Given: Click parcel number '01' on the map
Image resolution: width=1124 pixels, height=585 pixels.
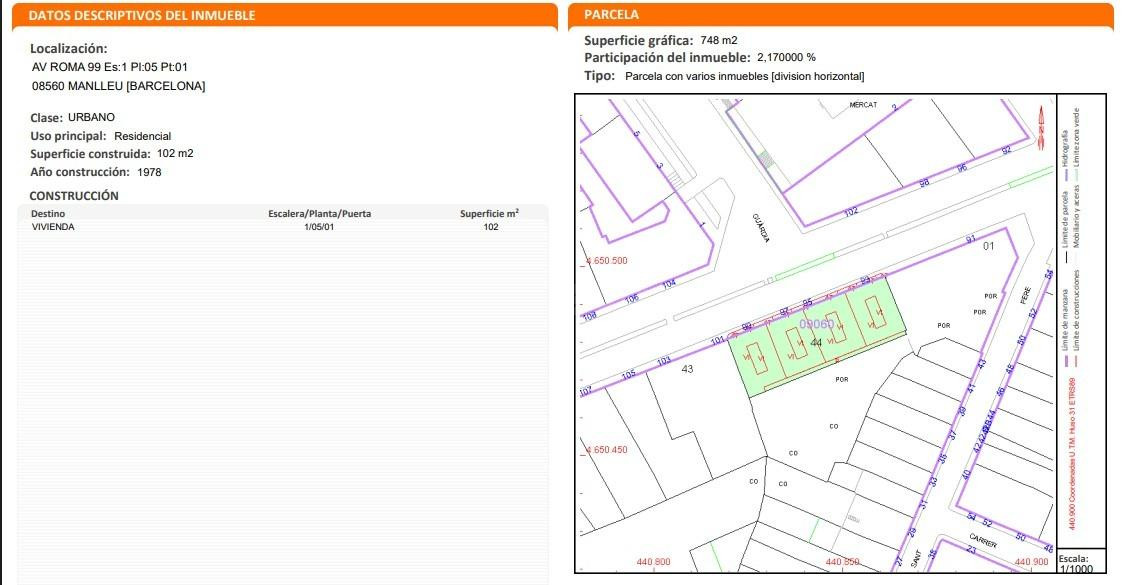Looking at the screenshot, I should point(989,247).
